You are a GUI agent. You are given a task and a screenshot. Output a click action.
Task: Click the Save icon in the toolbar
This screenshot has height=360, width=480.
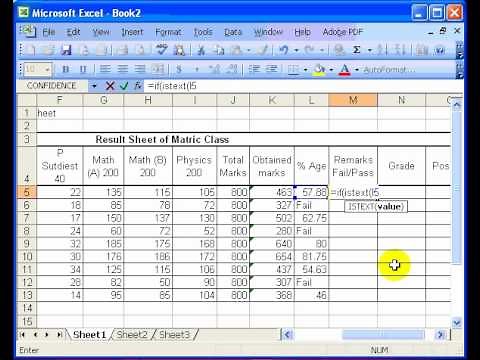click(x=66, y=50)
